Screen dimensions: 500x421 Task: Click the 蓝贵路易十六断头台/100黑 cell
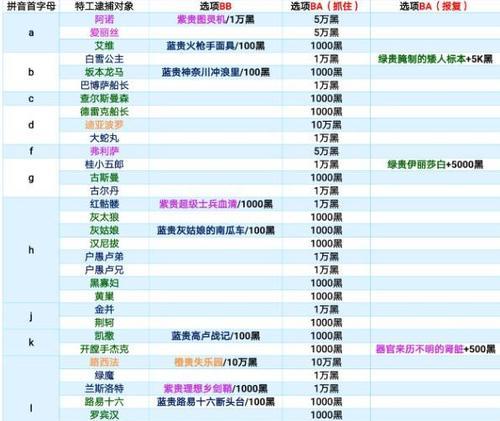(216, 402)
